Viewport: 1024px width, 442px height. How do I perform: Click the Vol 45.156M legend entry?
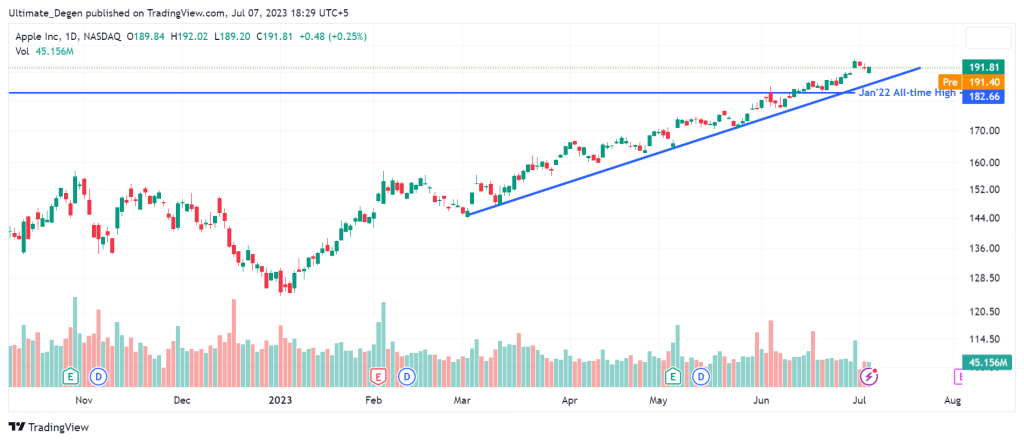click(x=44, y=51)
